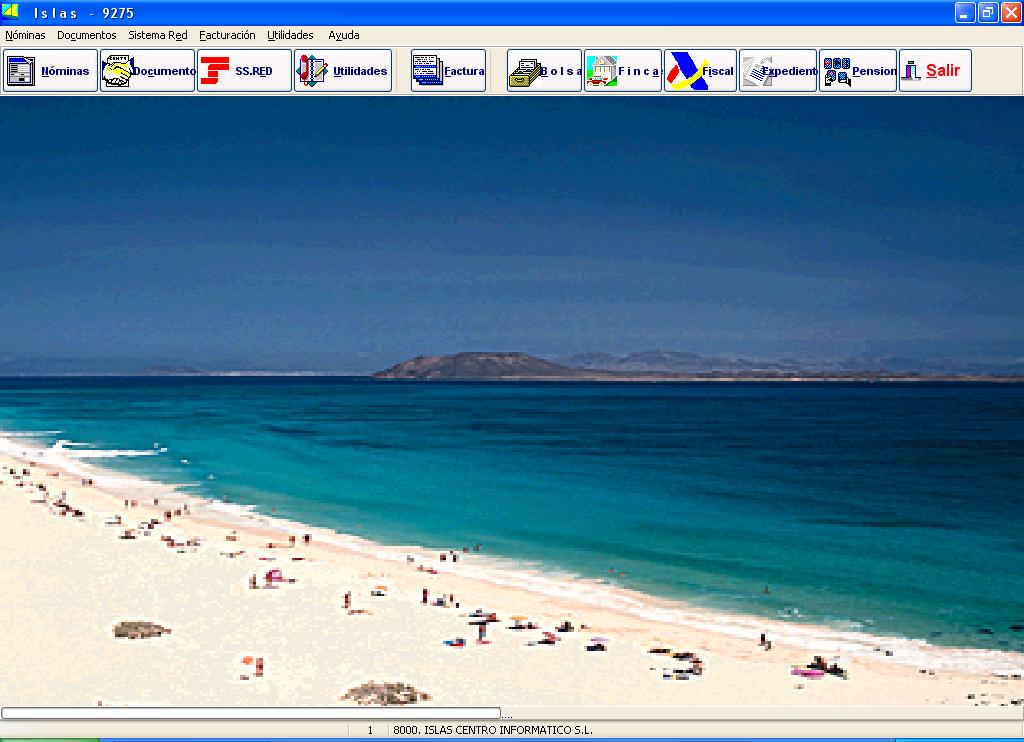The image size is (1024, 742).
Task: Click the horizontal progress bar at bottom
Action: pos(250,713)
